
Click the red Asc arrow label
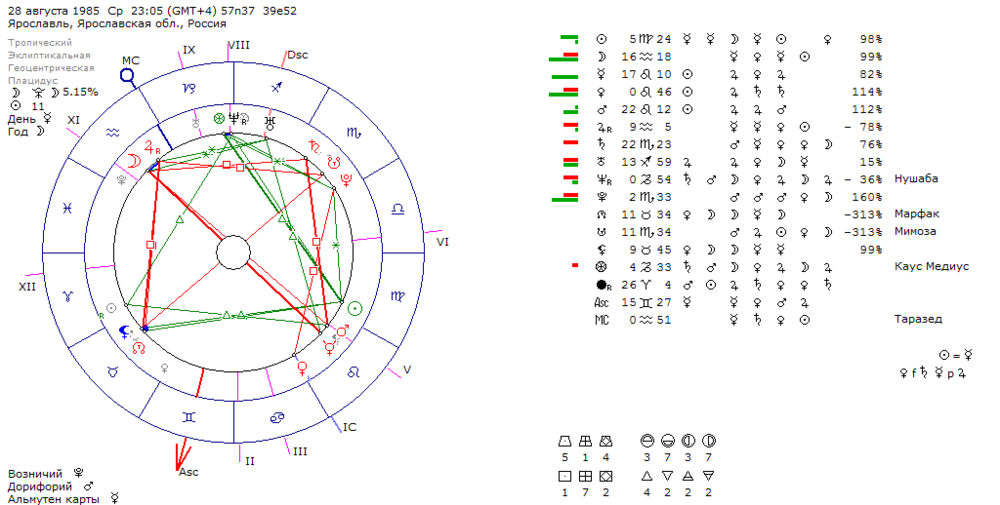coord(189,472)
